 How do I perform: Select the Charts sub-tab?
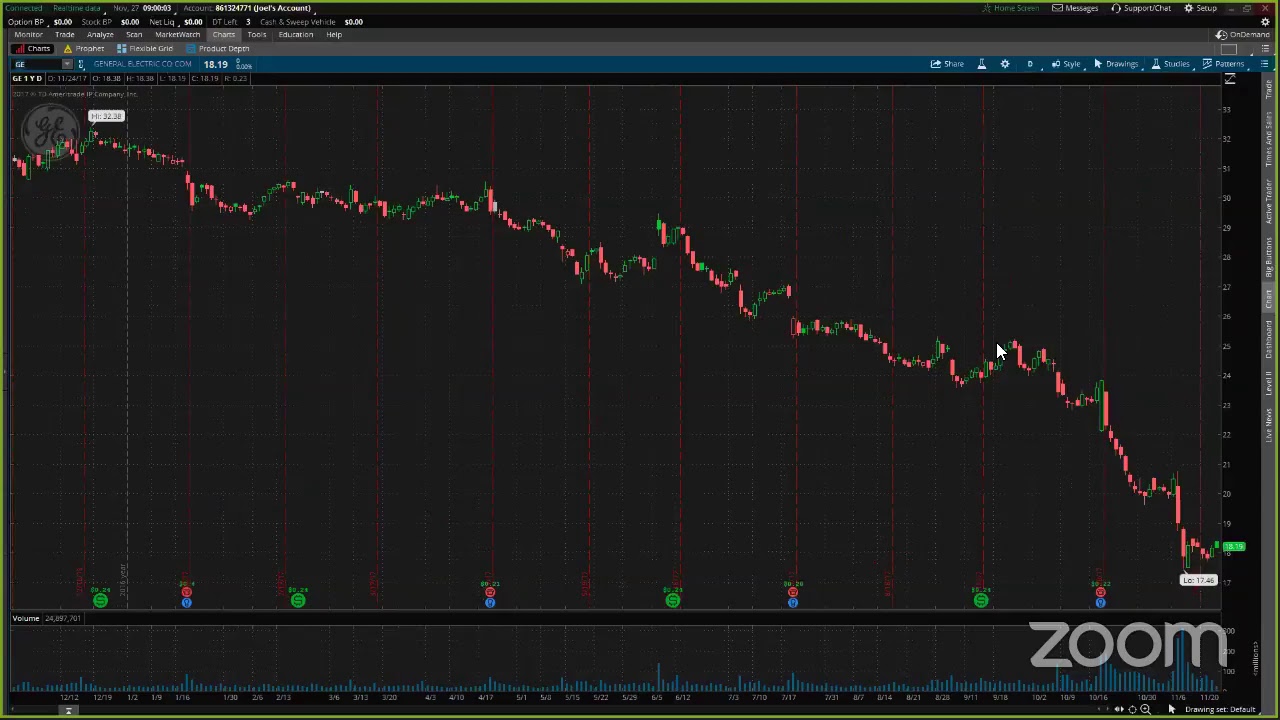[x=33, y=49]
